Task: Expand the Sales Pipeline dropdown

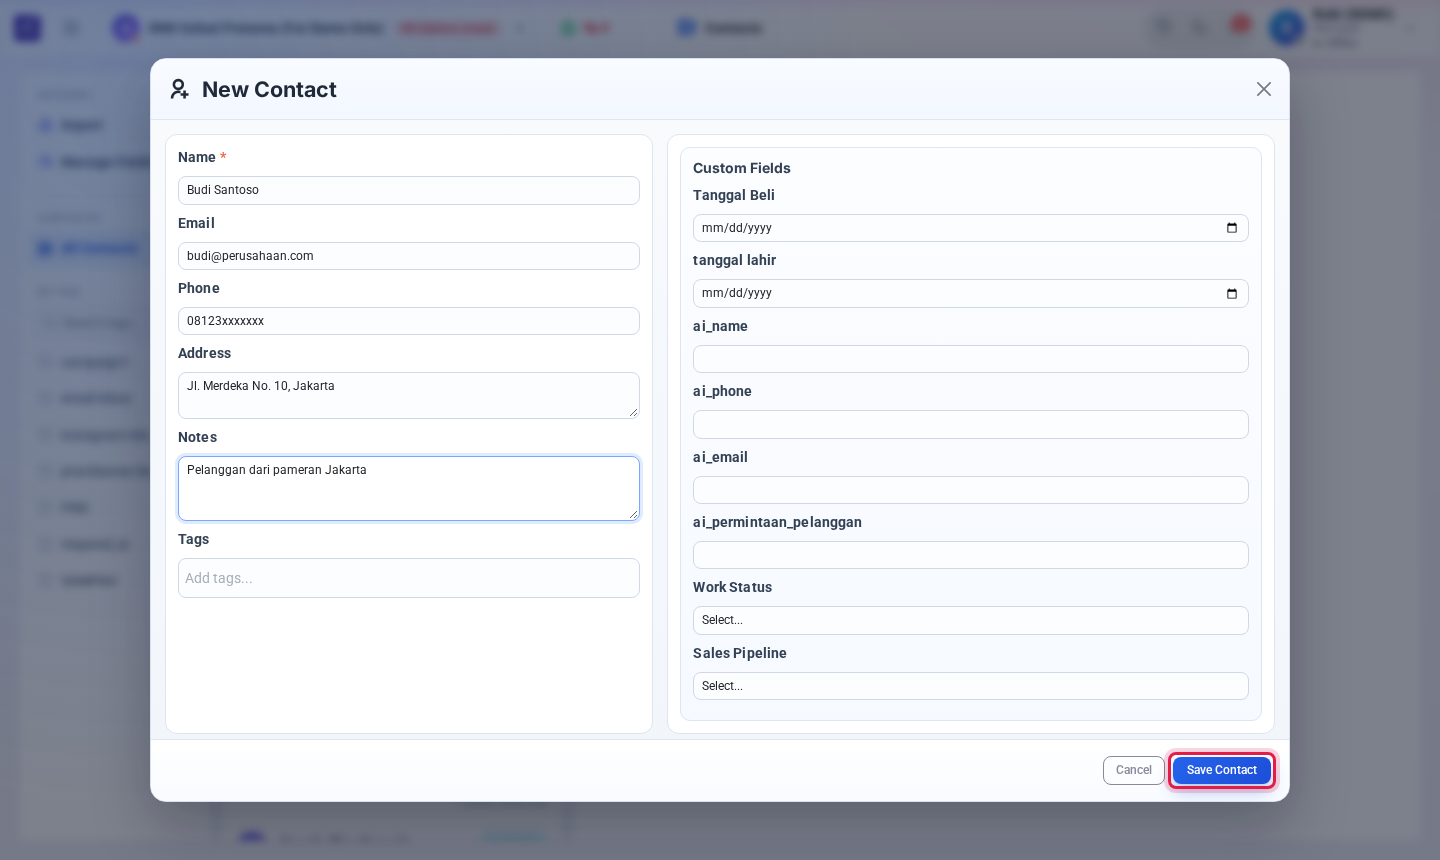Action: coord(970,686)
